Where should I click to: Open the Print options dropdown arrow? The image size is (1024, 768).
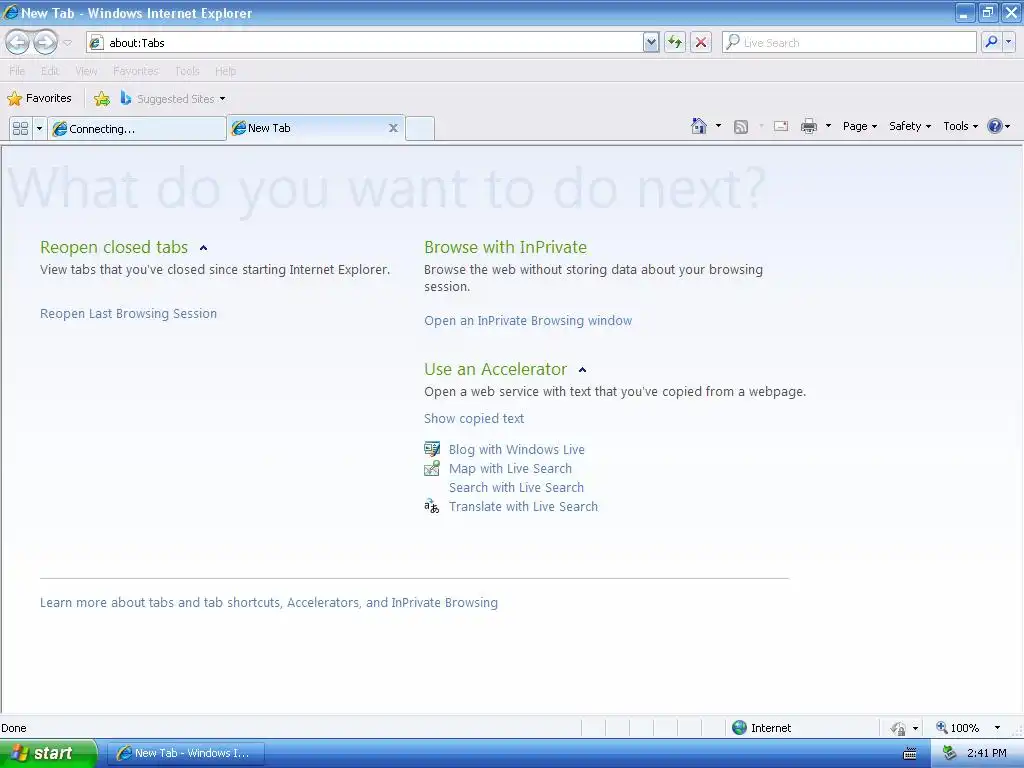828,126
